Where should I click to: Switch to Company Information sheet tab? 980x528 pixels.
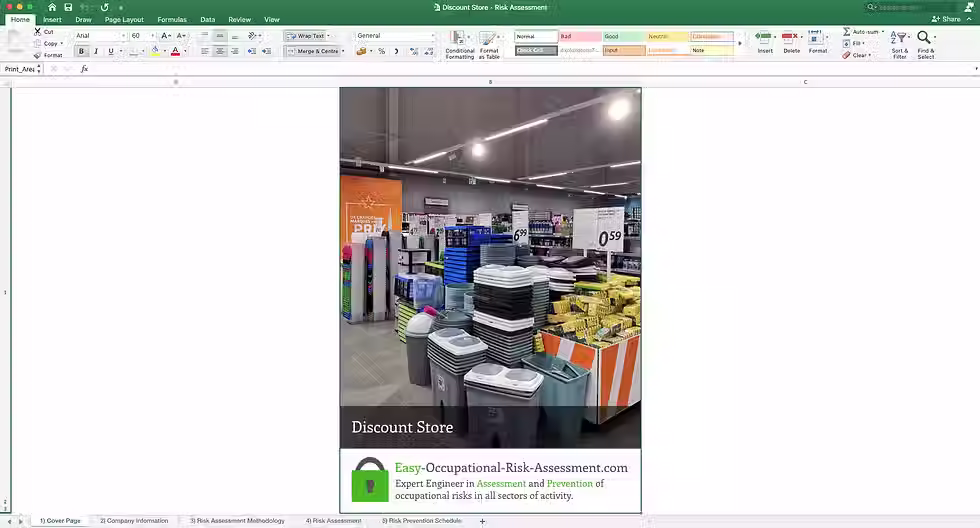pos(134,521)
